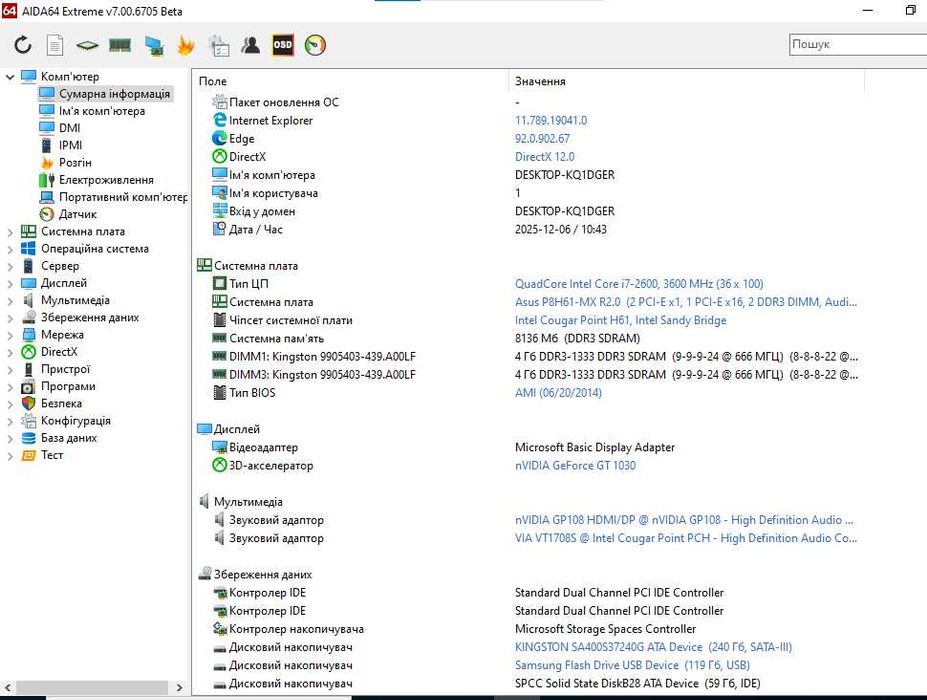The width and height of the screenshot is (927, 700).
Task: Expand the DirectX tree node
Action: [10, 352]
